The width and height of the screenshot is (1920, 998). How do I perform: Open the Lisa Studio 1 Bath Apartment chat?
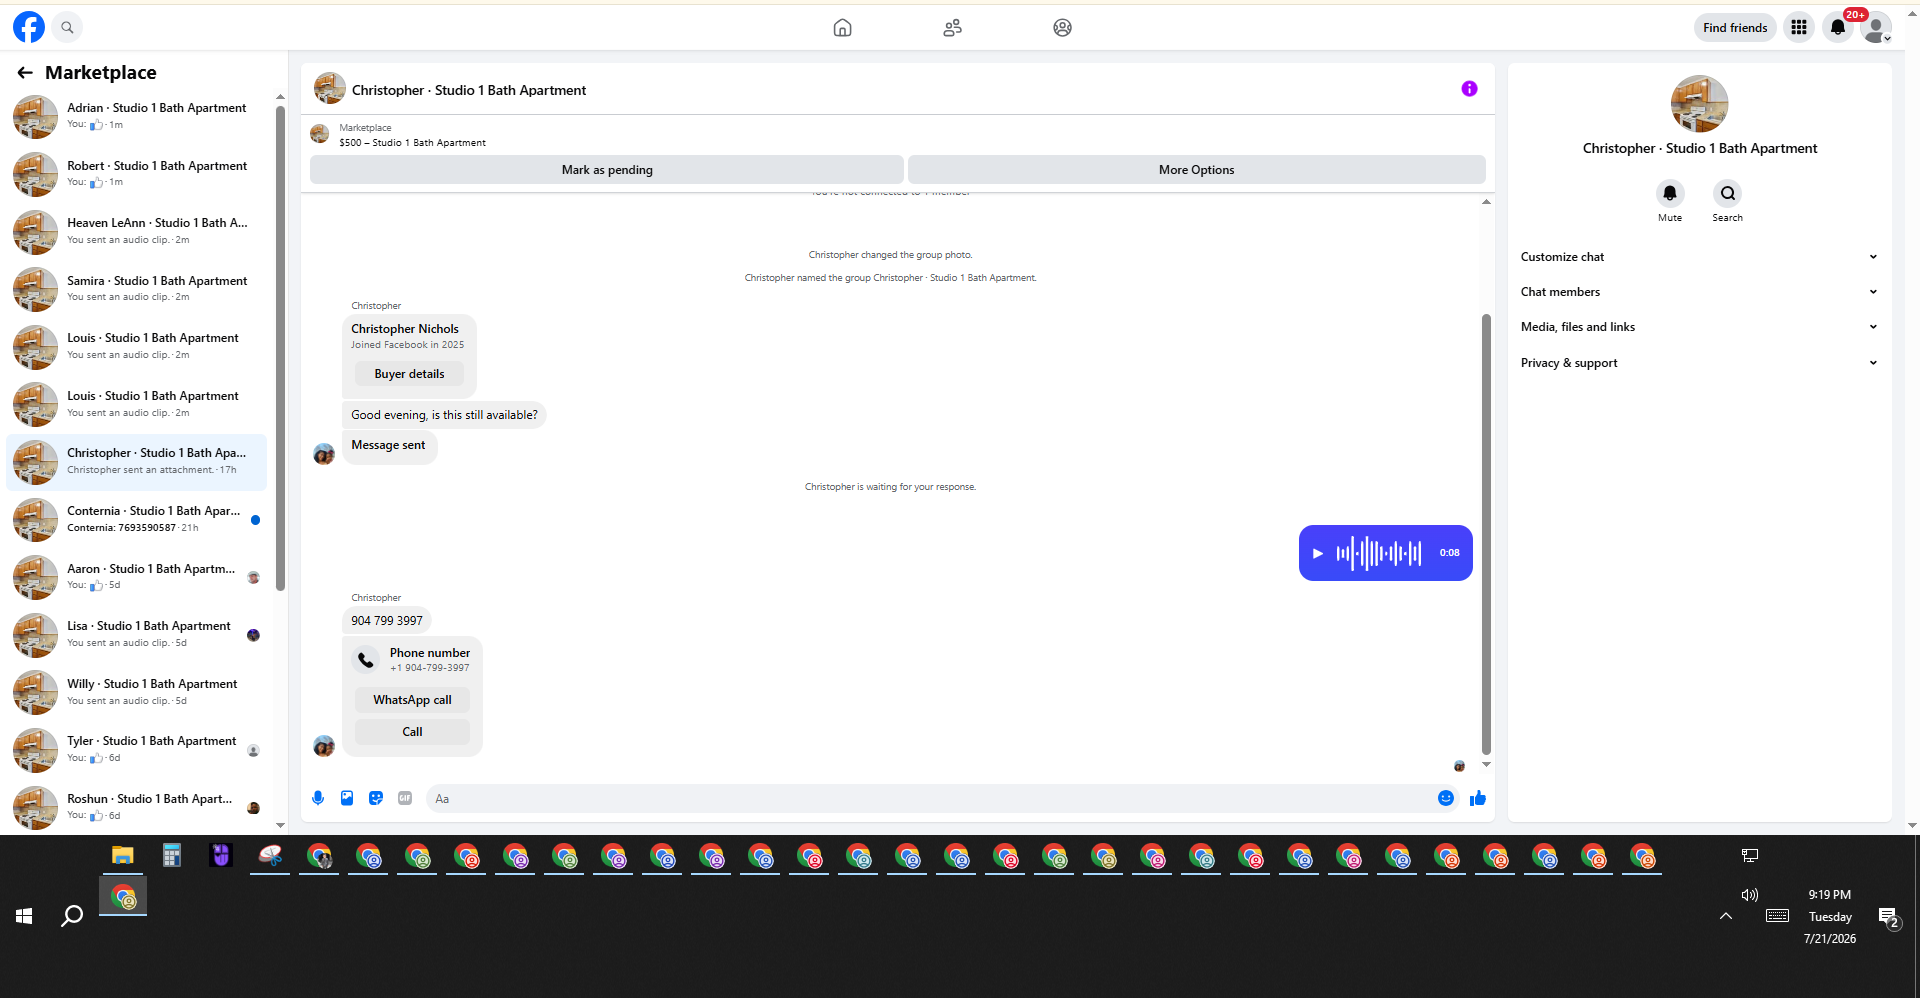click(137, 634)
